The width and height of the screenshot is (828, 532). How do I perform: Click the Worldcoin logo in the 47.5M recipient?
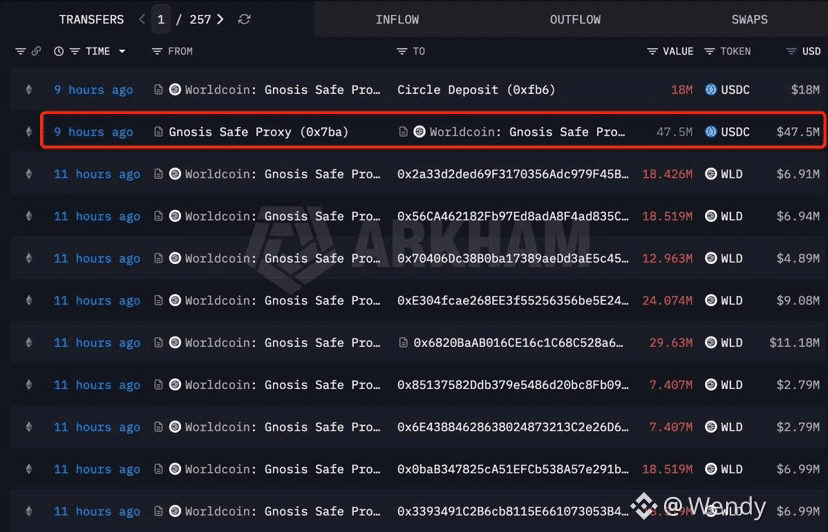(x=419, y=132)
